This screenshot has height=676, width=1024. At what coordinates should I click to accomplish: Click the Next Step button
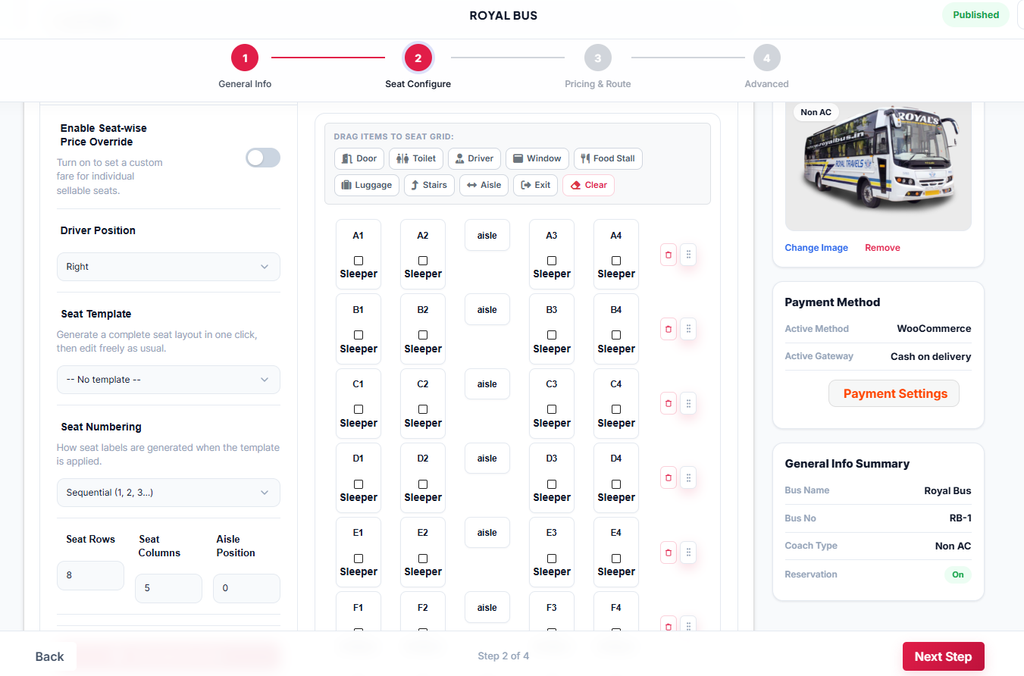943,656
